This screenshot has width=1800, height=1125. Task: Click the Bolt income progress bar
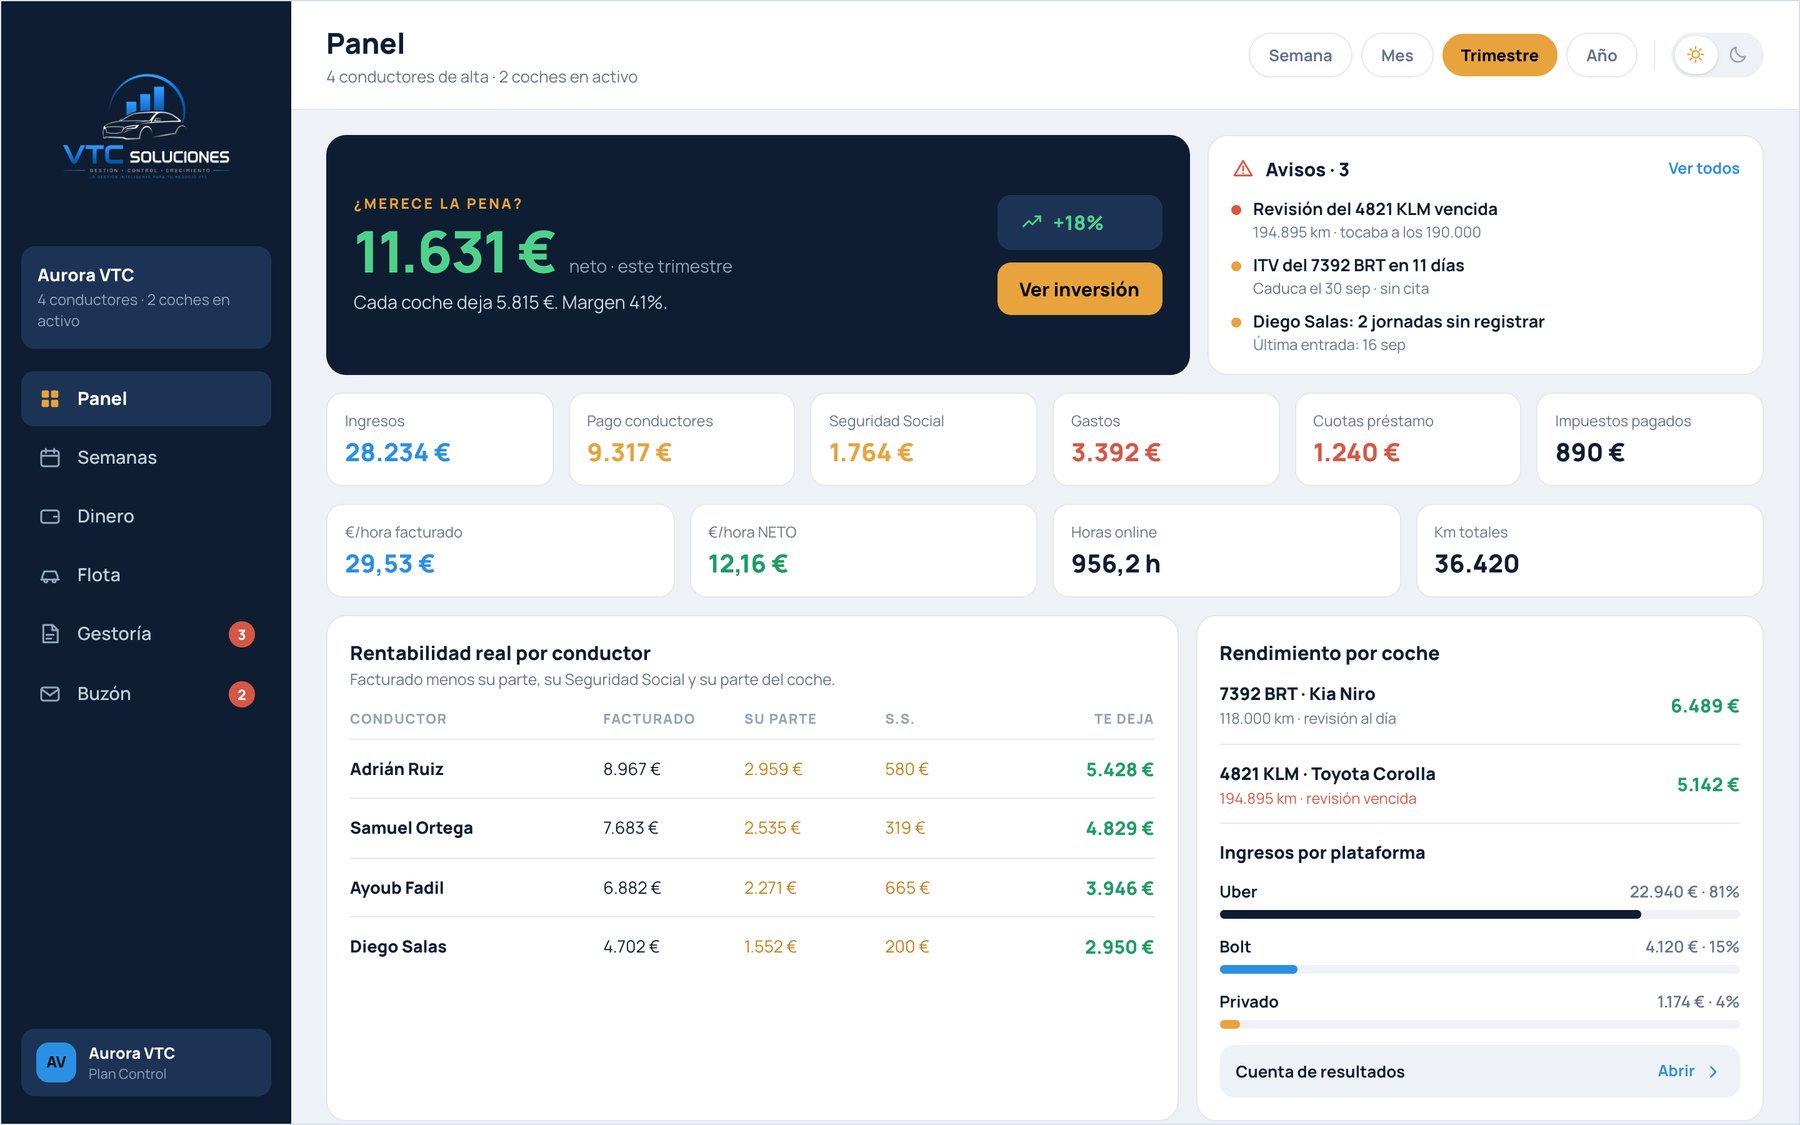point(1479,969)
